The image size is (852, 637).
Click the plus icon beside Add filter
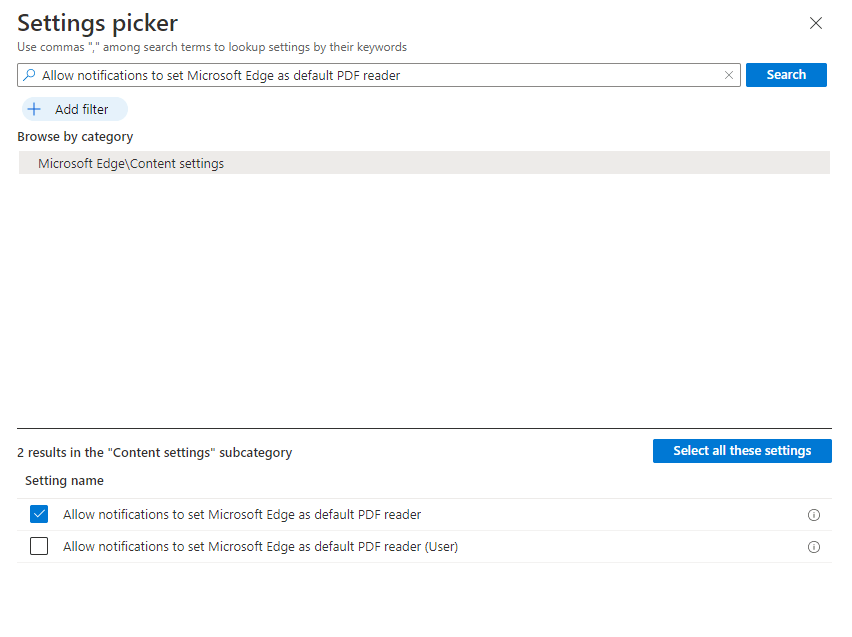coord(34,110)
